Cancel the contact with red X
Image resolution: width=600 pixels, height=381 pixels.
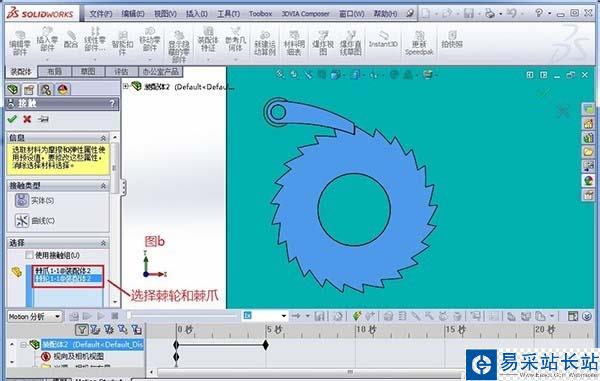click(x=27, y=119)
